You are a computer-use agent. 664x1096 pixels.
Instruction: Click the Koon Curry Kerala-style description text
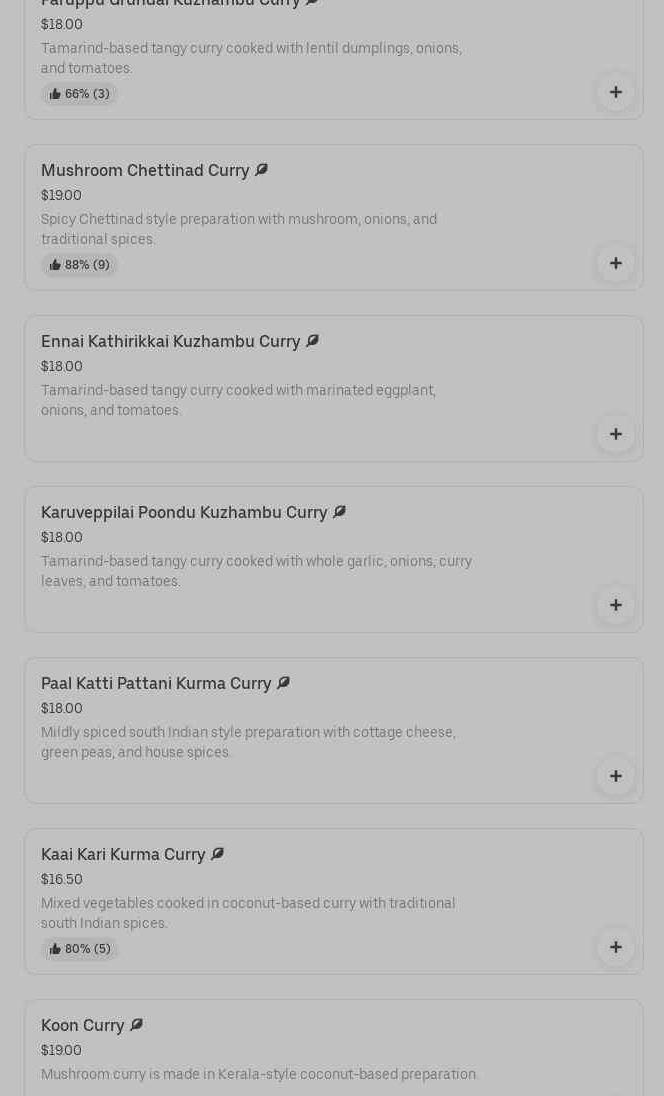[259, 1074]
